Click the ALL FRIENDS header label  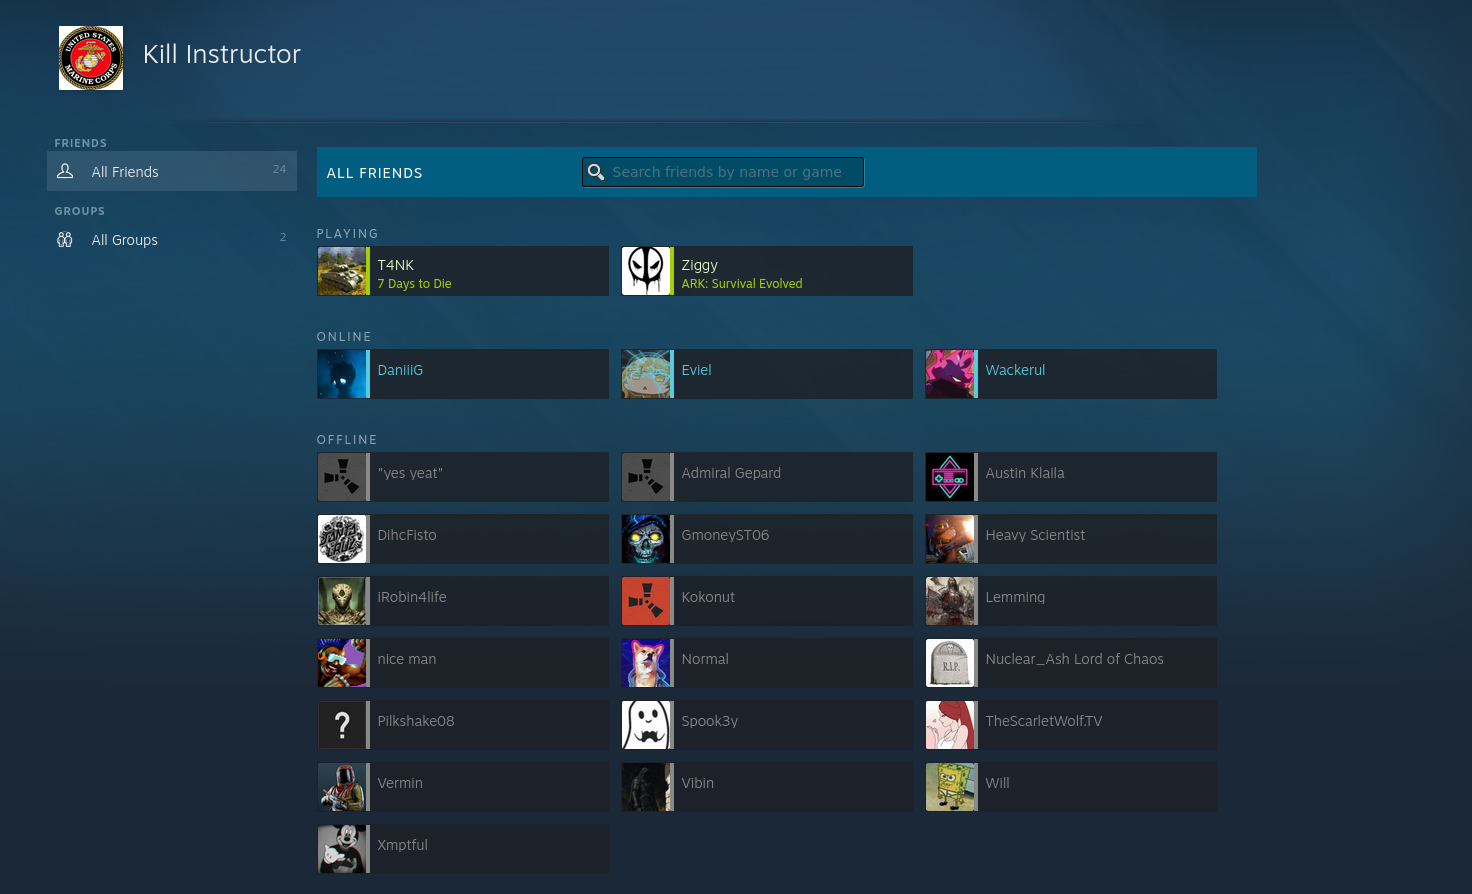coord(374,173)
